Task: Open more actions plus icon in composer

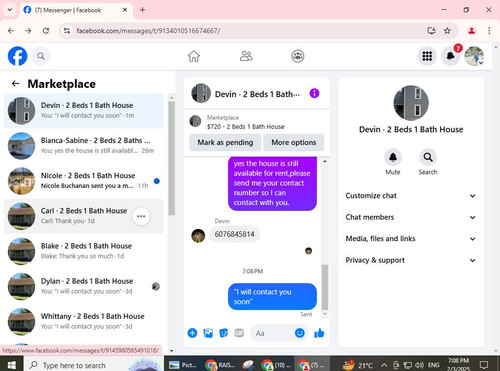Action: coord(192,333)
